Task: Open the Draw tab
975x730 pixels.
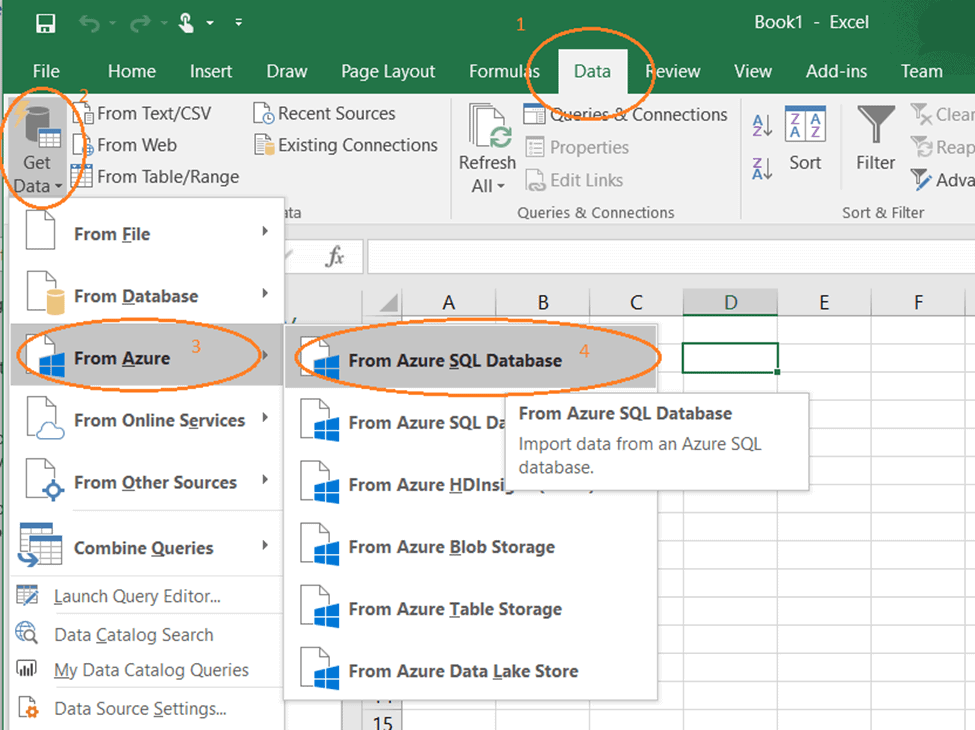Action: pyautogui.click(x=287, y=72)
